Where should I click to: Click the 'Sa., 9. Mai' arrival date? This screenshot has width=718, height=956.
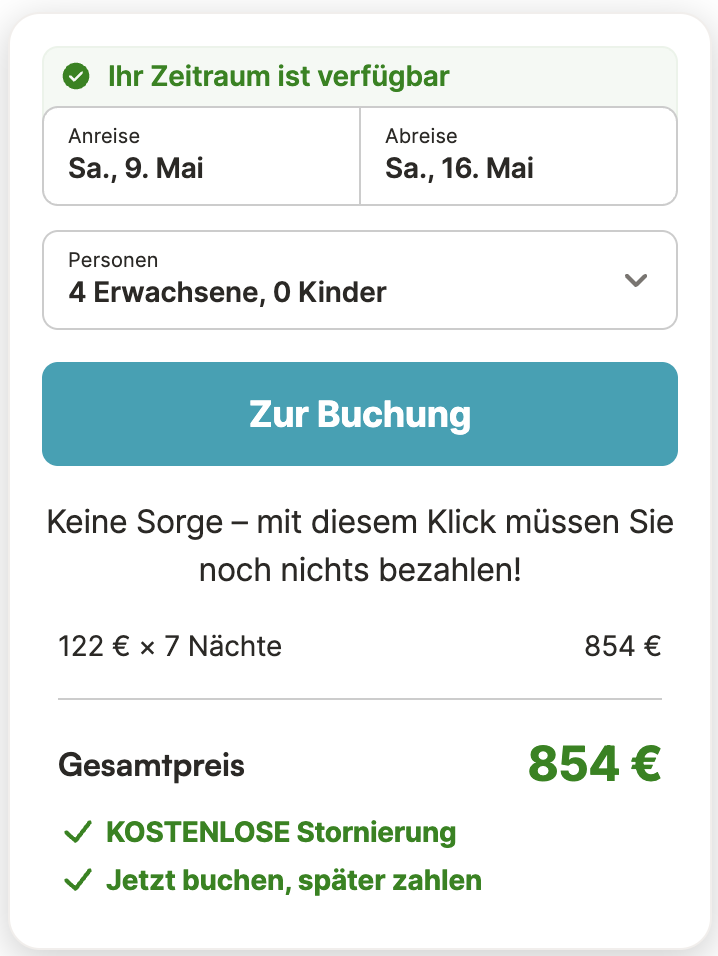[x=136, y=168]
